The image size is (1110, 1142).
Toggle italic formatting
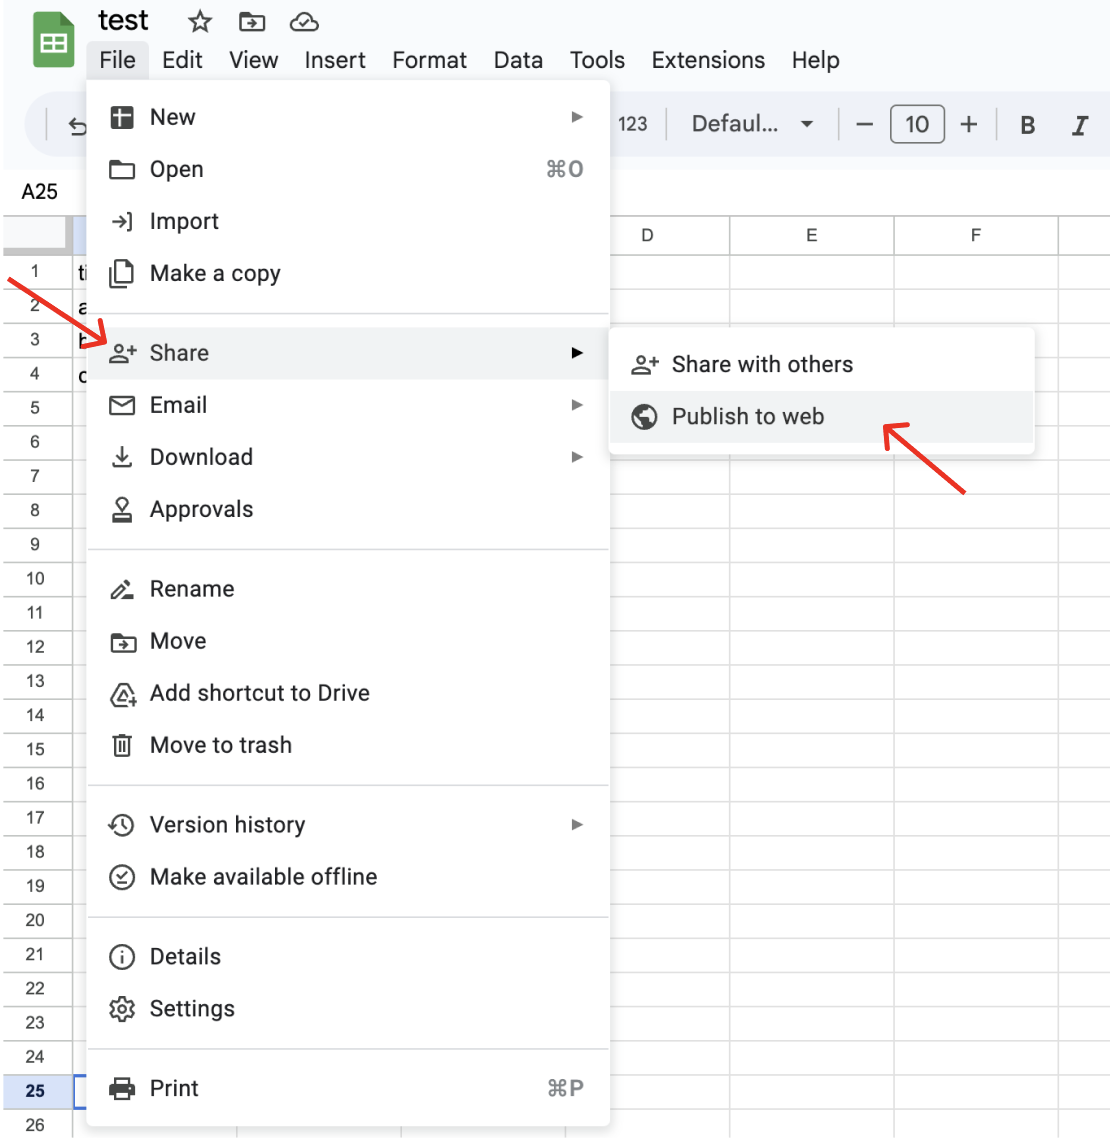coord(1080,125)
